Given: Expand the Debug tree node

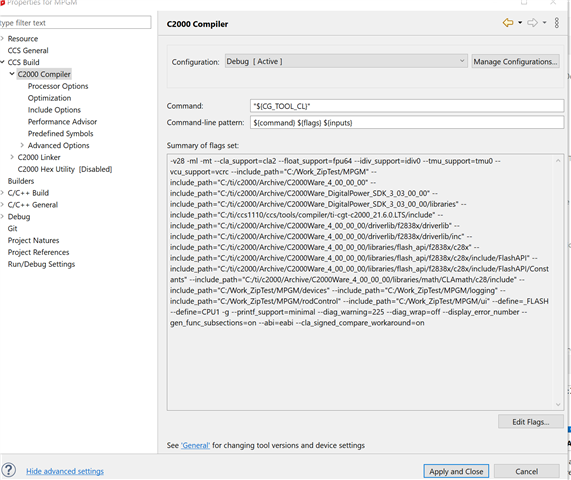Looking at the screenshot, I should [2, 216].
